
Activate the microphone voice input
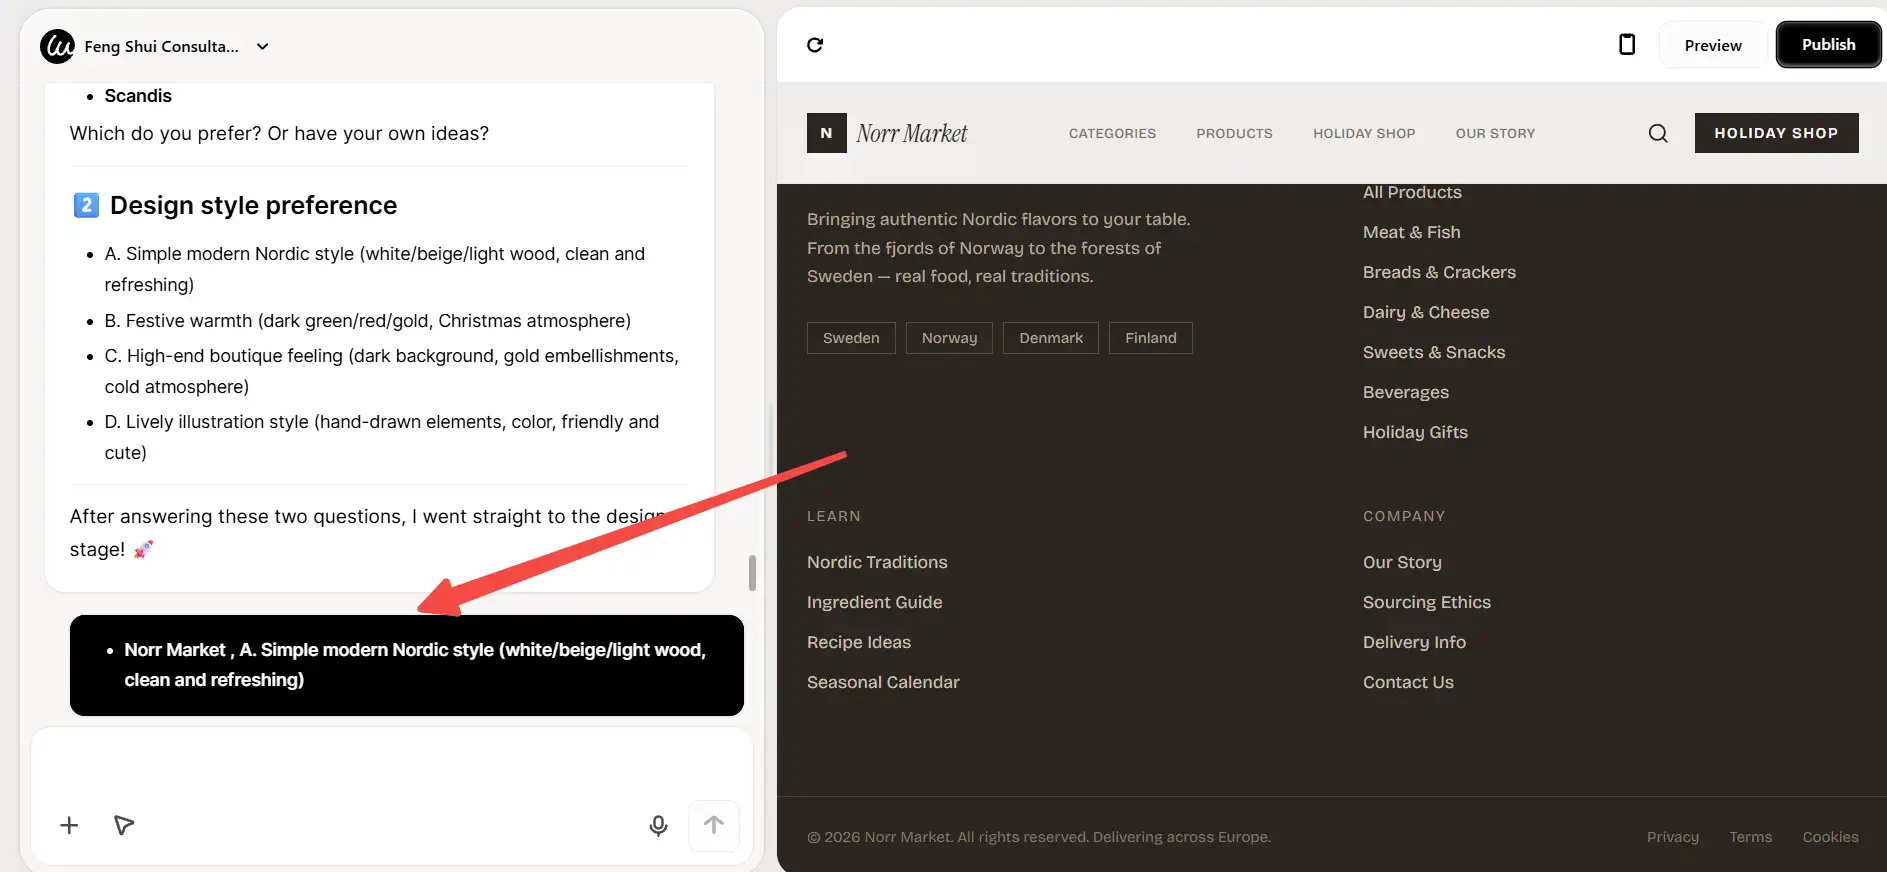click(658, 825)
